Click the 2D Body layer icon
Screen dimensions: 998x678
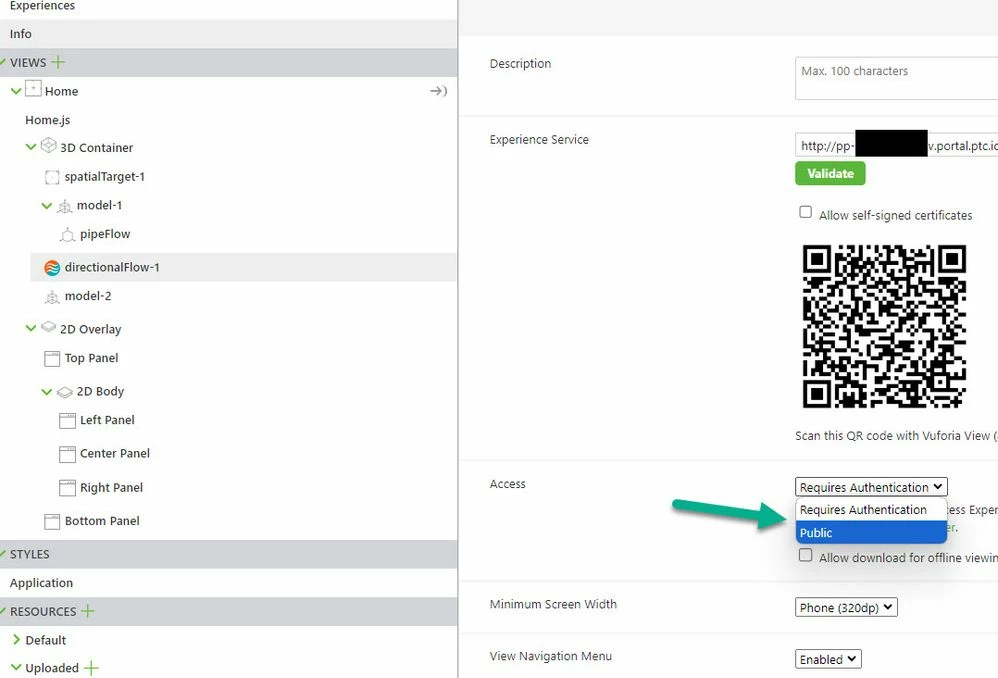click(x=64, y=392)
